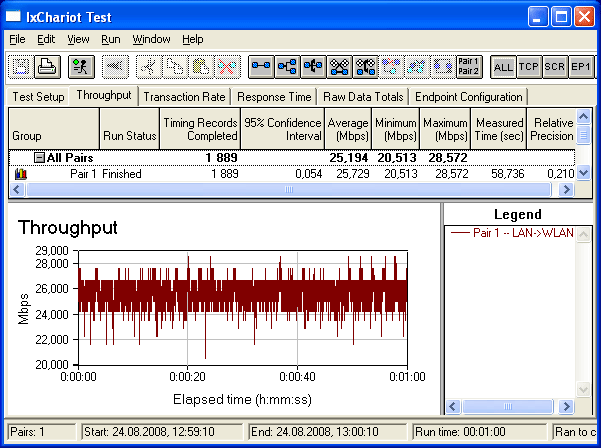The height and width of the screenshot is (448, 601).
Task: Click the Add hardware performance pair icon
Action: [340, 67]
